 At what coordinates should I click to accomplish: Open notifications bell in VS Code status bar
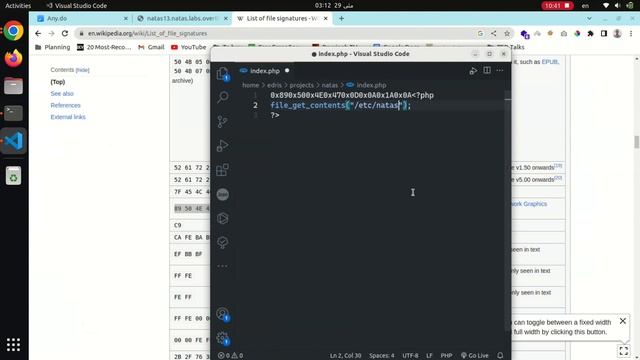click(x=500, y=356)
